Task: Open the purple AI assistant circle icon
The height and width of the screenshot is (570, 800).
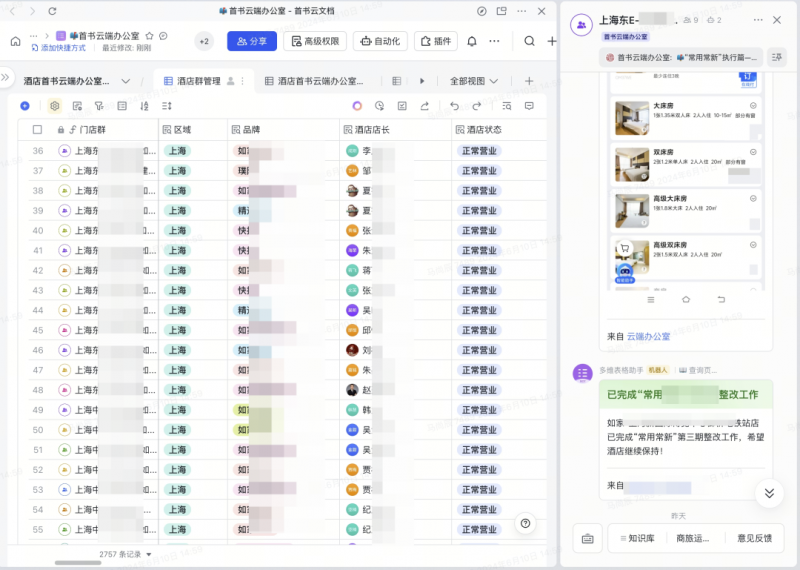Action: click(x=357, y=106)
